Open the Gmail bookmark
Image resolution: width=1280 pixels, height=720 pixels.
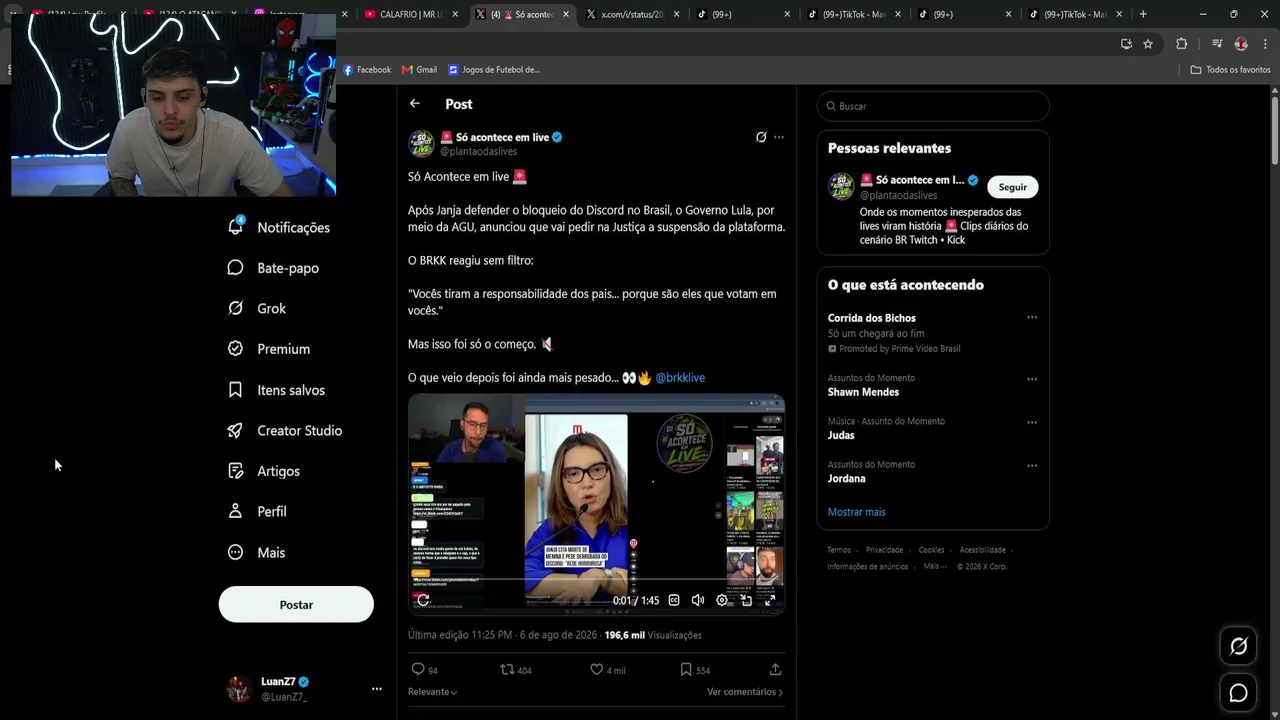(x=419, y=70)
